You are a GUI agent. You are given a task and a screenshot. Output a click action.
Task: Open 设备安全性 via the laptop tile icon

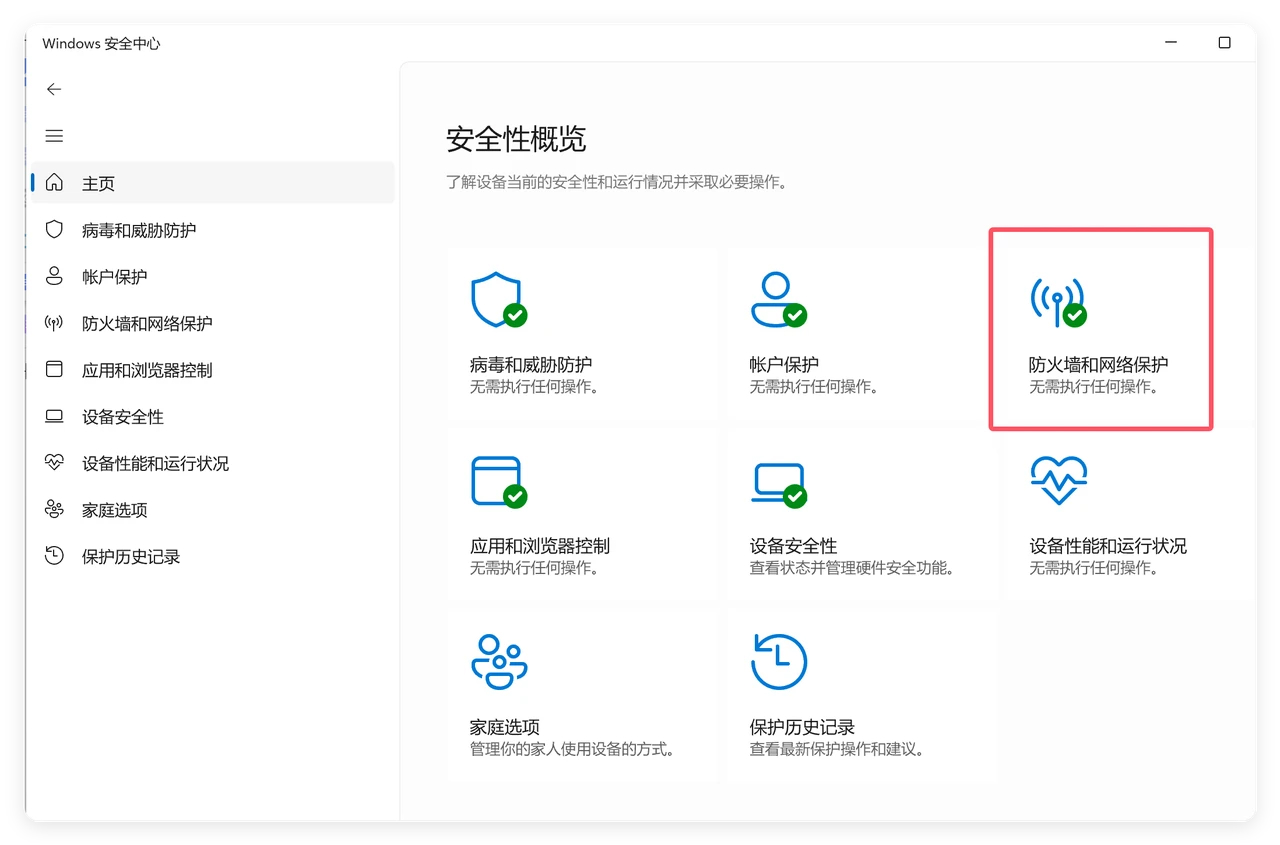[x=779, y=481]
